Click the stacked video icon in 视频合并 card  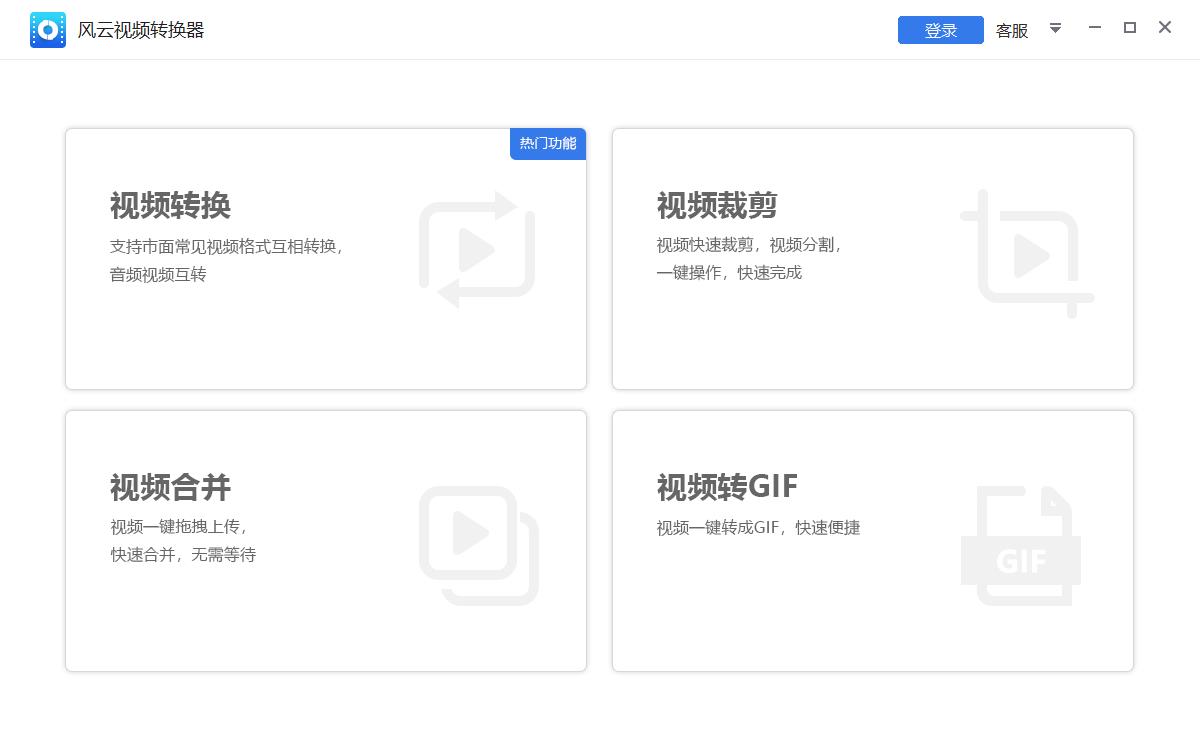click(478, 542)
